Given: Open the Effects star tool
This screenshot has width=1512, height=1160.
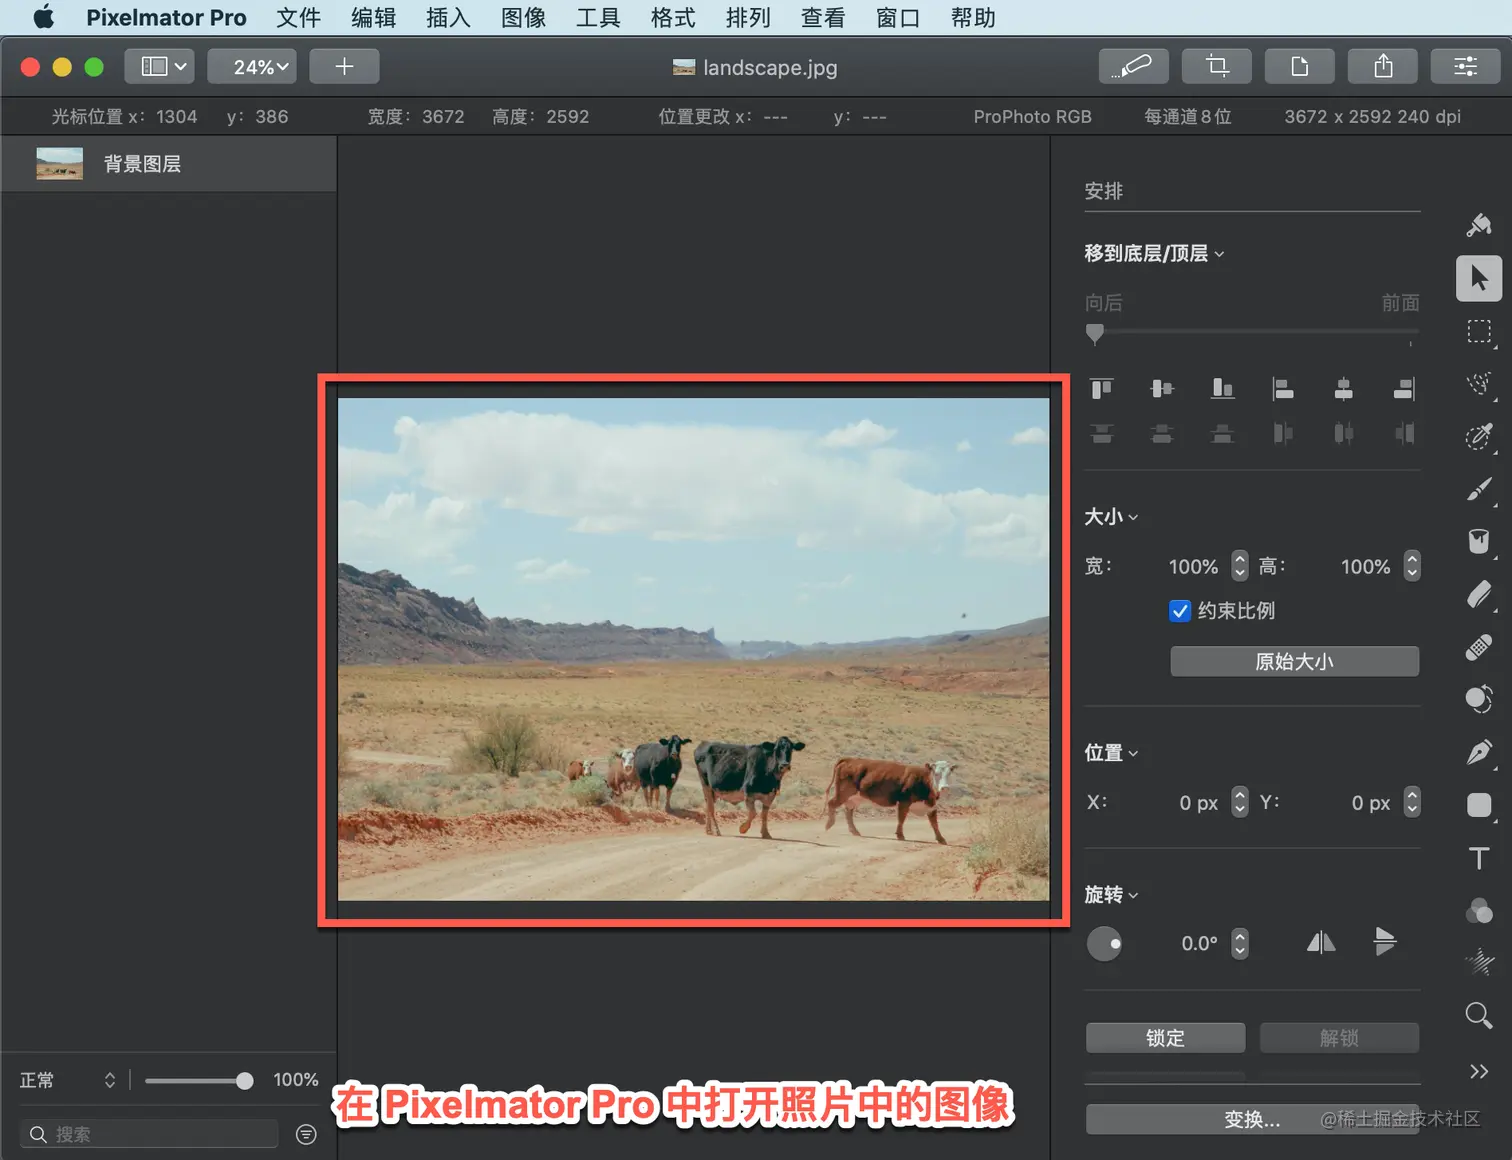Looking at the screenshot, I should (1479, 963).
